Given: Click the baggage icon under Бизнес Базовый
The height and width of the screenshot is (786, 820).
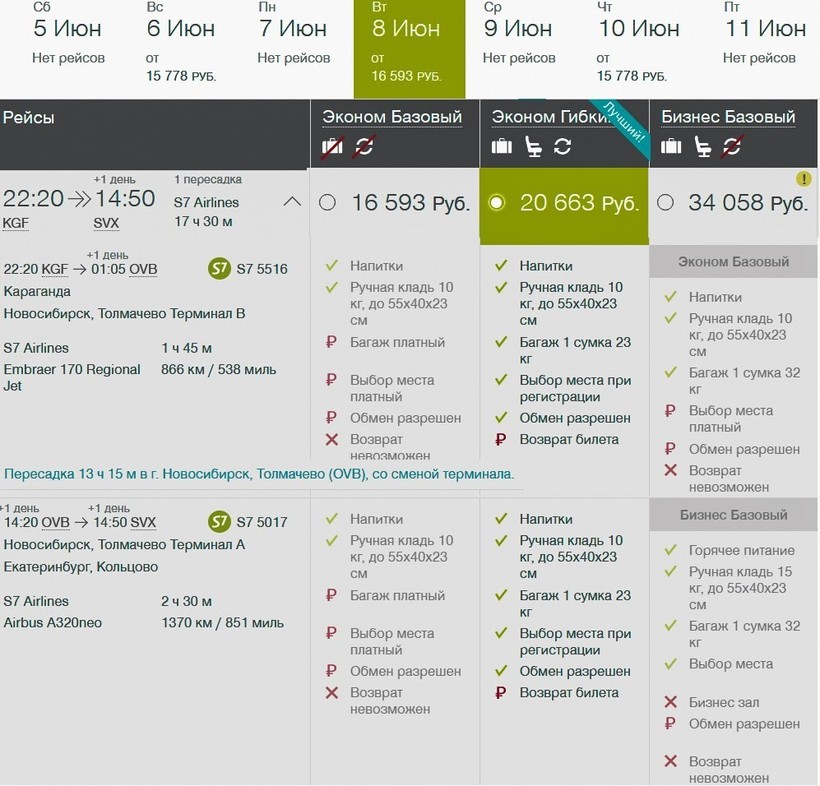Looking at the screenshot, I should [x=671, y=147].
